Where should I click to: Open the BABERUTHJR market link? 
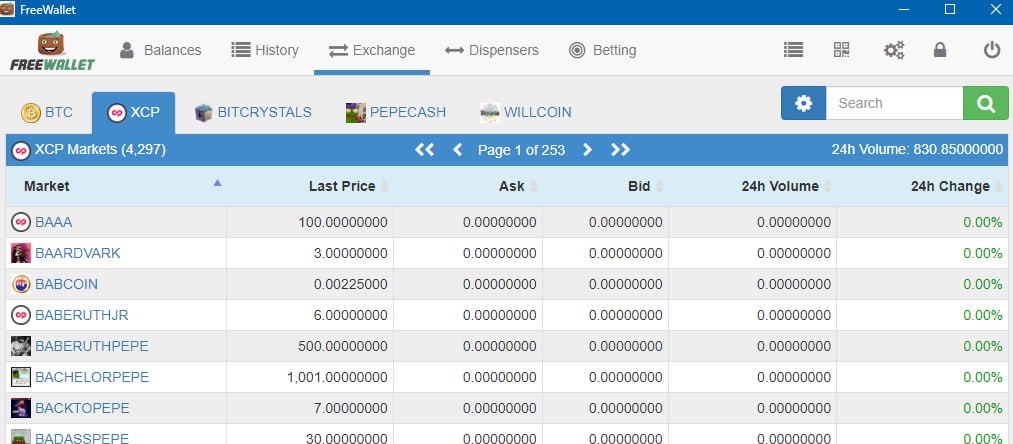pyautogui.click(x=81, y=315)
